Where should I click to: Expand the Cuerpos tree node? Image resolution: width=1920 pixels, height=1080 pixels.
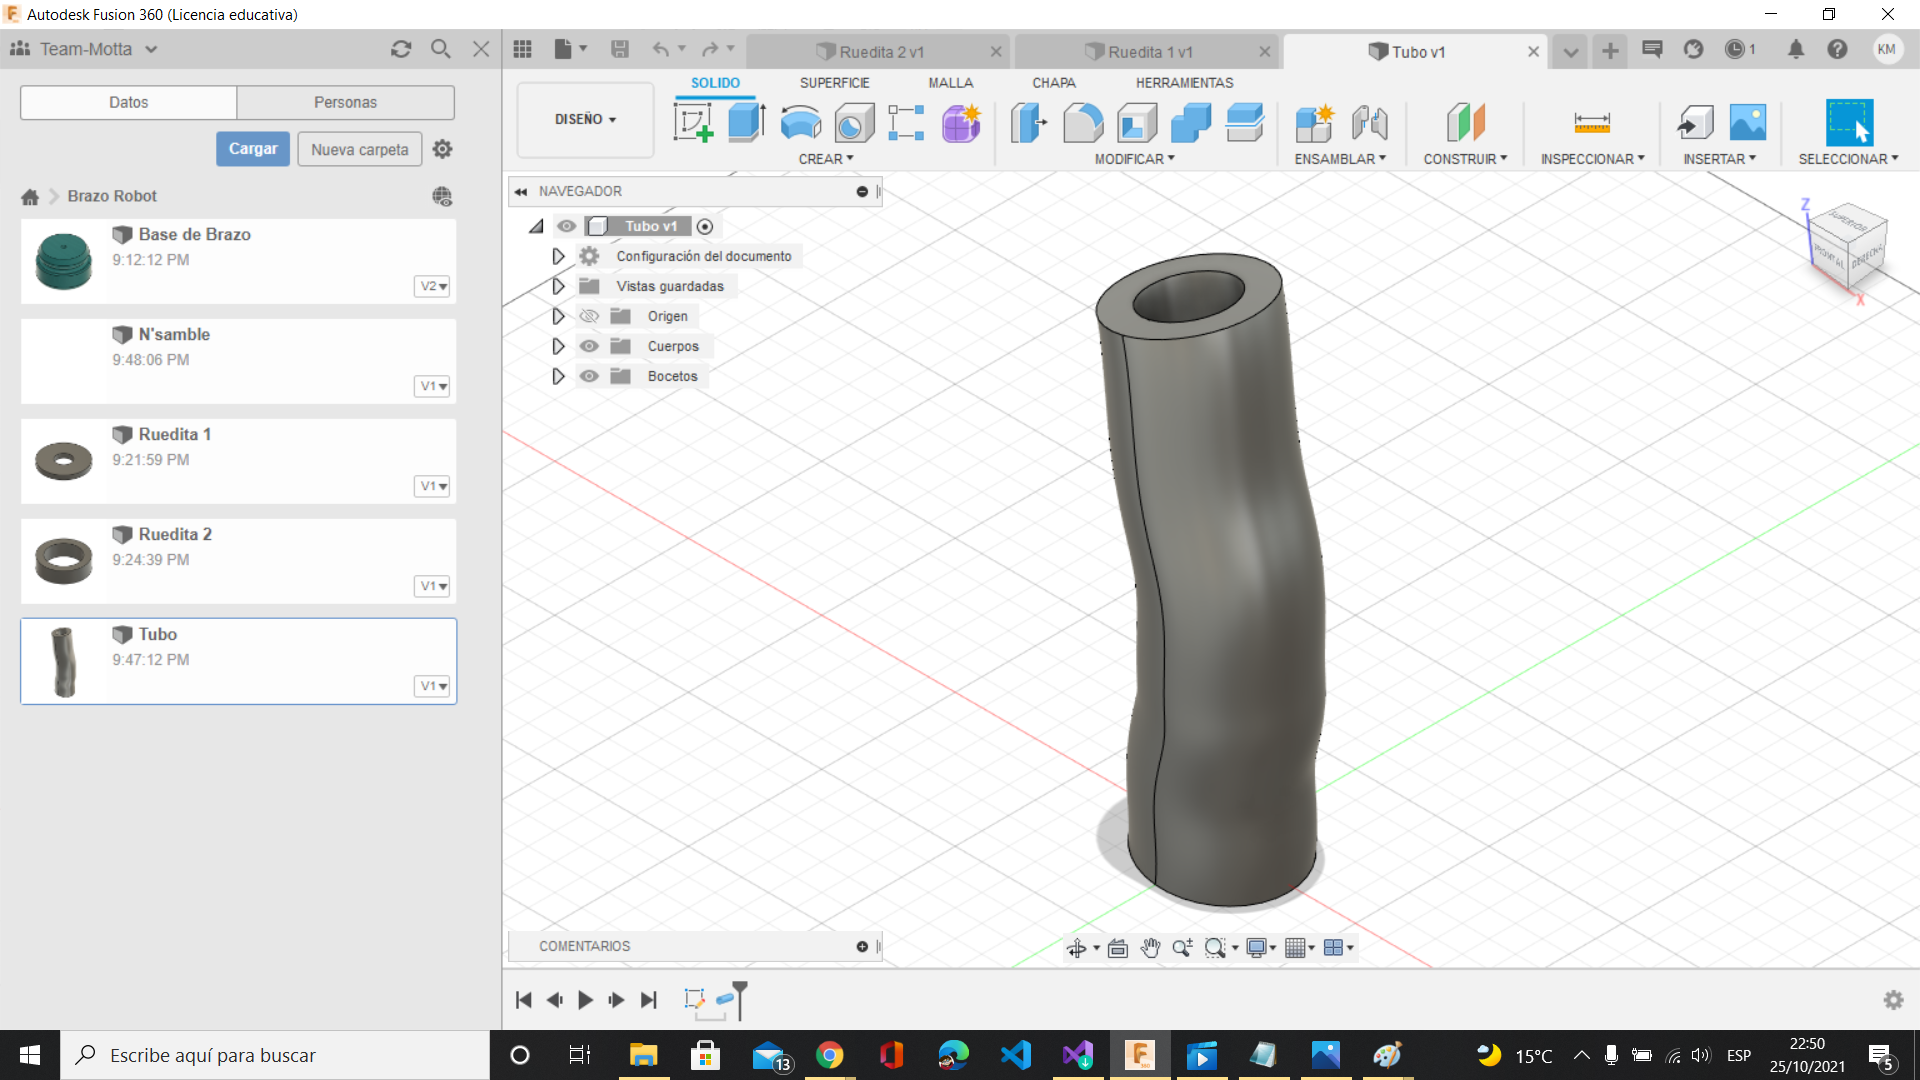click(x=558, y=346)
